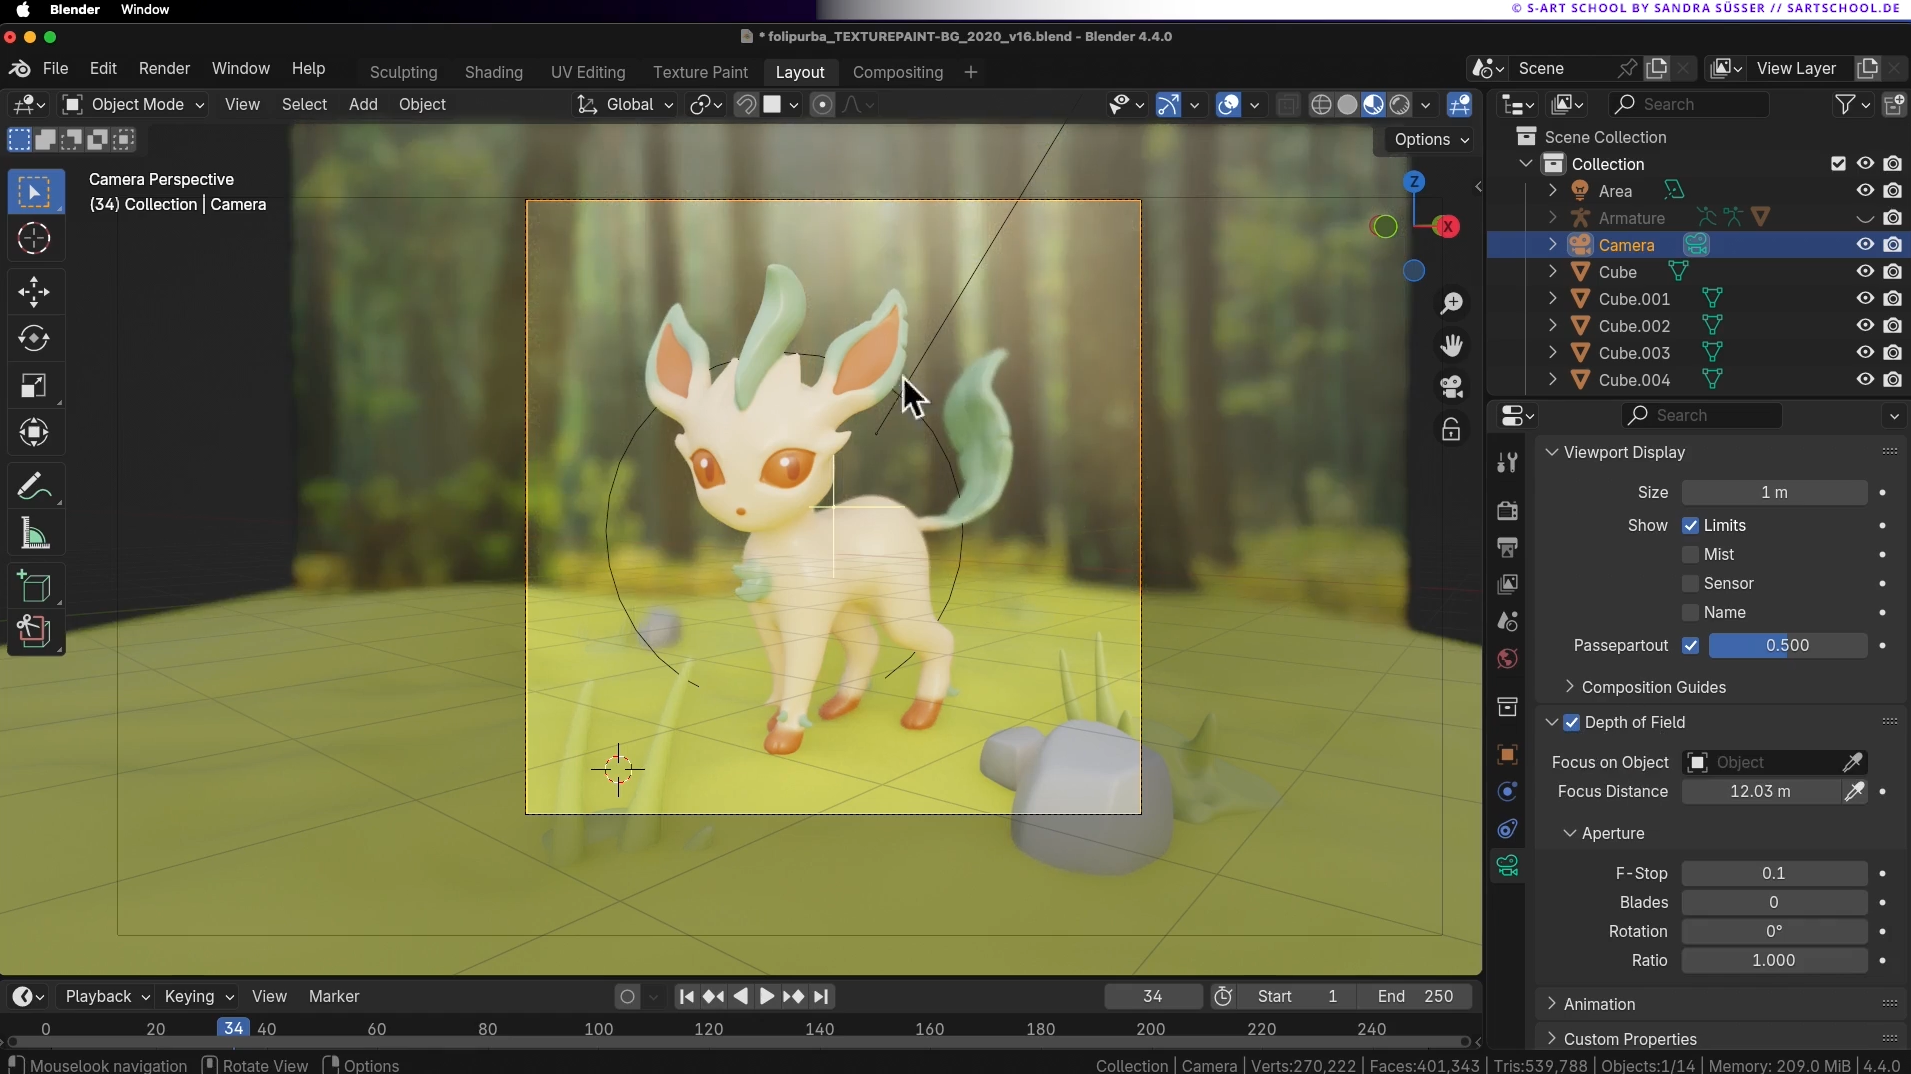Jump to the timeline start frame
The width and height of the screenshot is (1911, 1074).
(x=686, y=996)
